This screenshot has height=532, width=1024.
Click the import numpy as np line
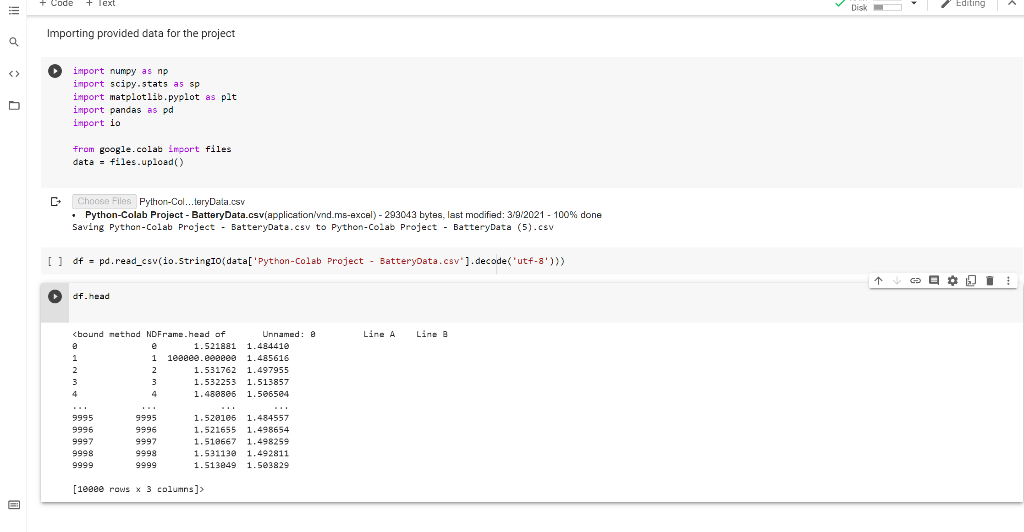click(x=120, y=70)
